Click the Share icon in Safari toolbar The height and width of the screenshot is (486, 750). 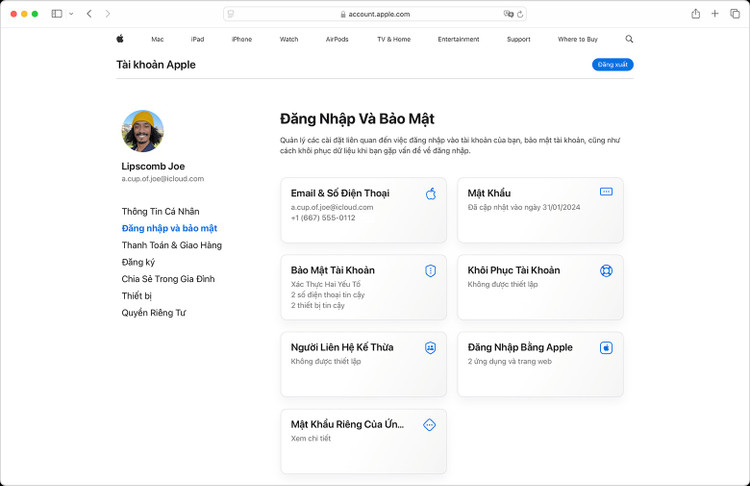695,14
